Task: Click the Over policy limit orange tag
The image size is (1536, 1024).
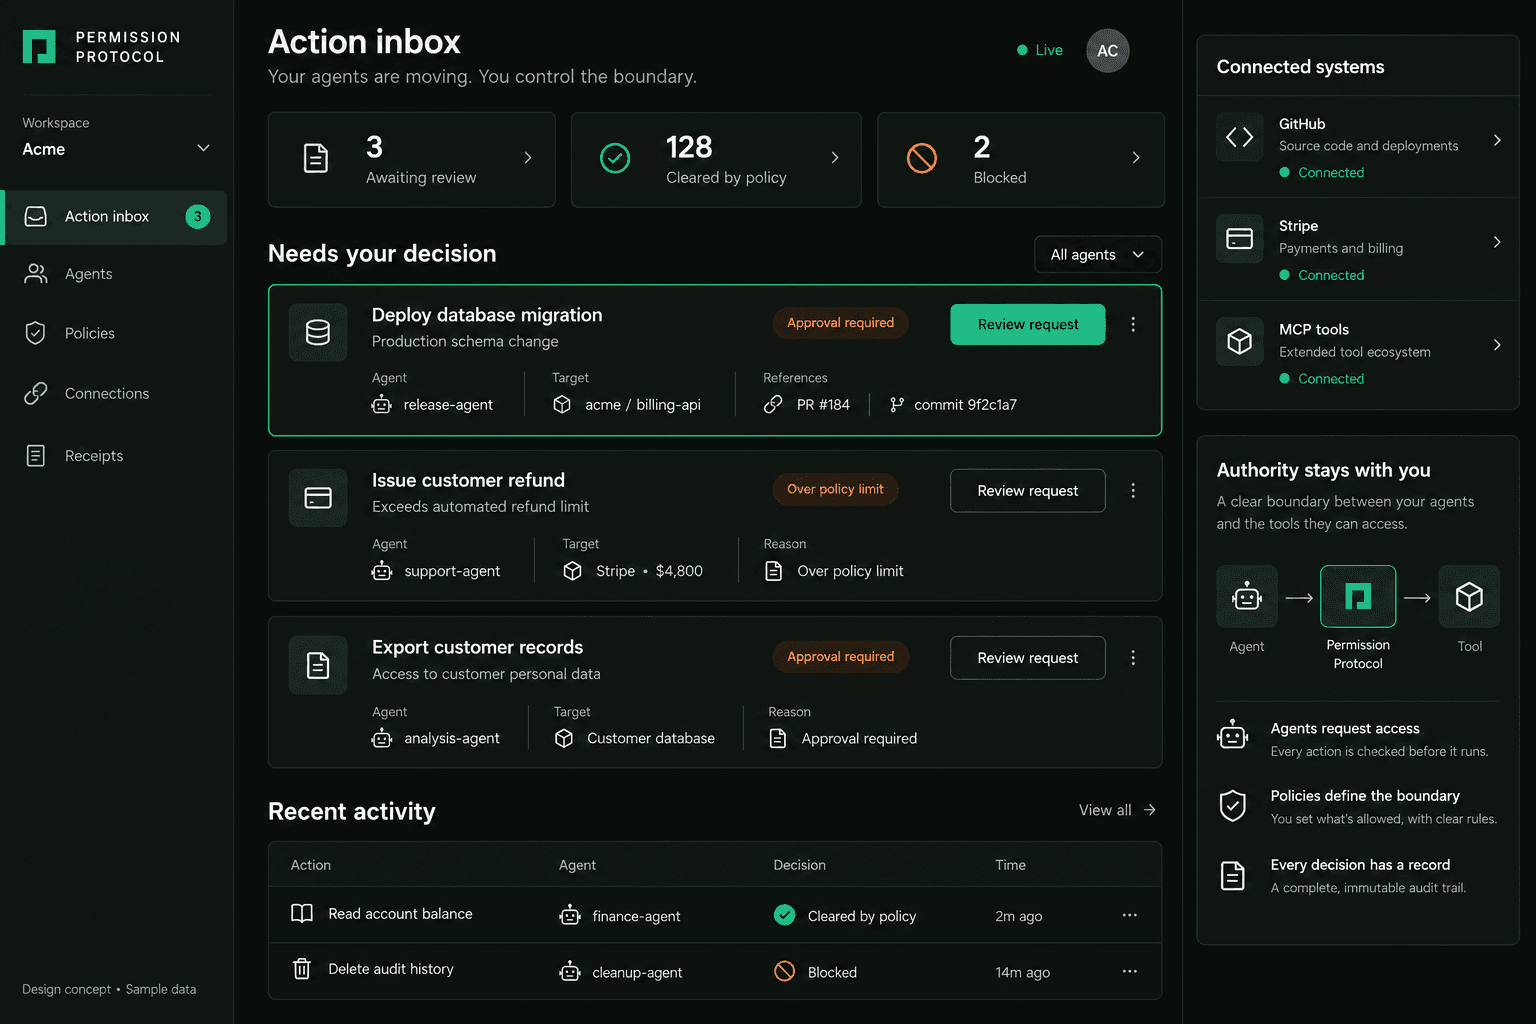Action: pos(835,489)
